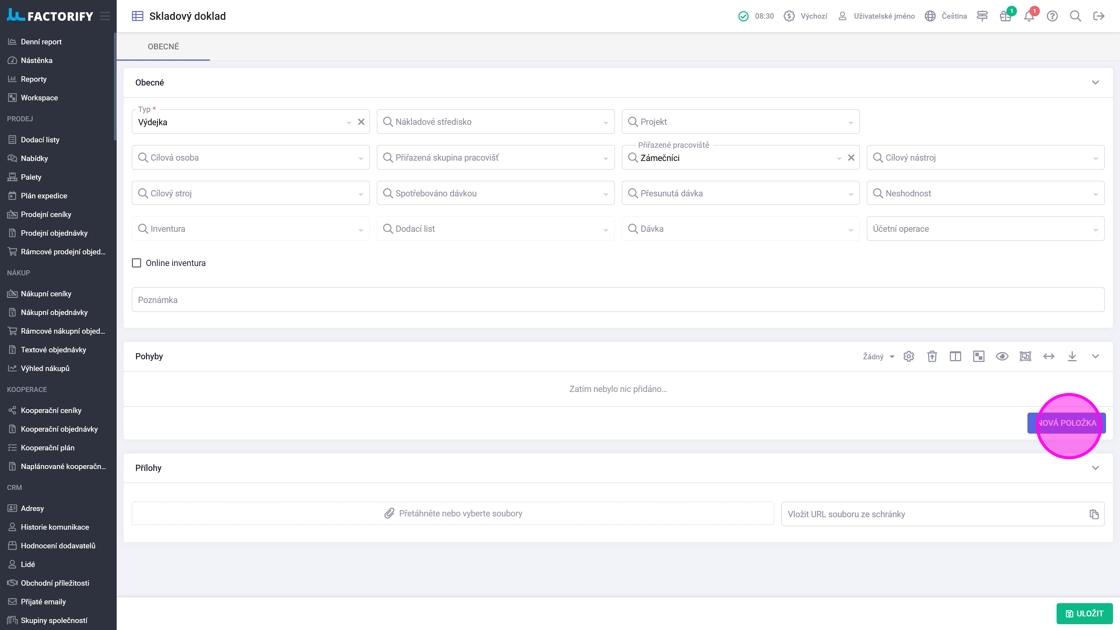
Task: Enable the Online inventura checkbox
Action: pyautogui.click(x=137, y=263)
